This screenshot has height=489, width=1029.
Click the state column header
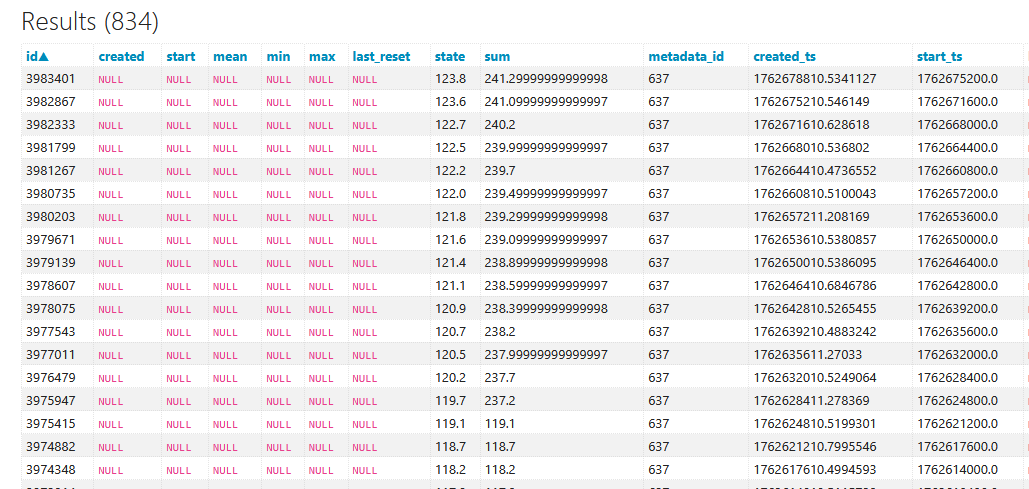click(450, 57)
